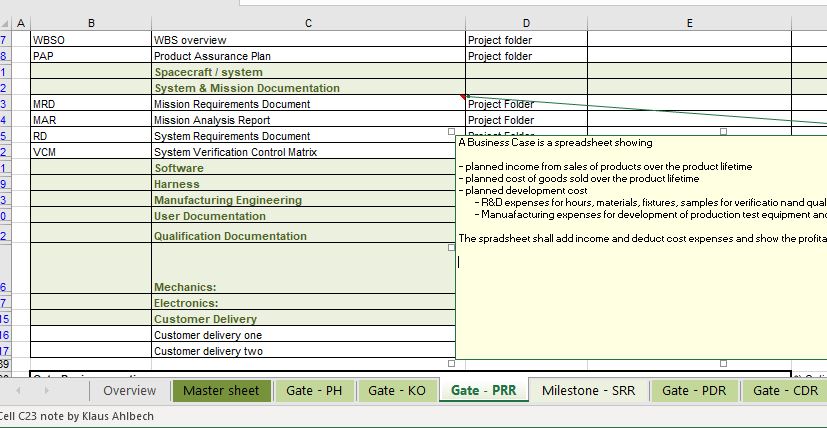Select the WBSO cell

pos(91,40)
